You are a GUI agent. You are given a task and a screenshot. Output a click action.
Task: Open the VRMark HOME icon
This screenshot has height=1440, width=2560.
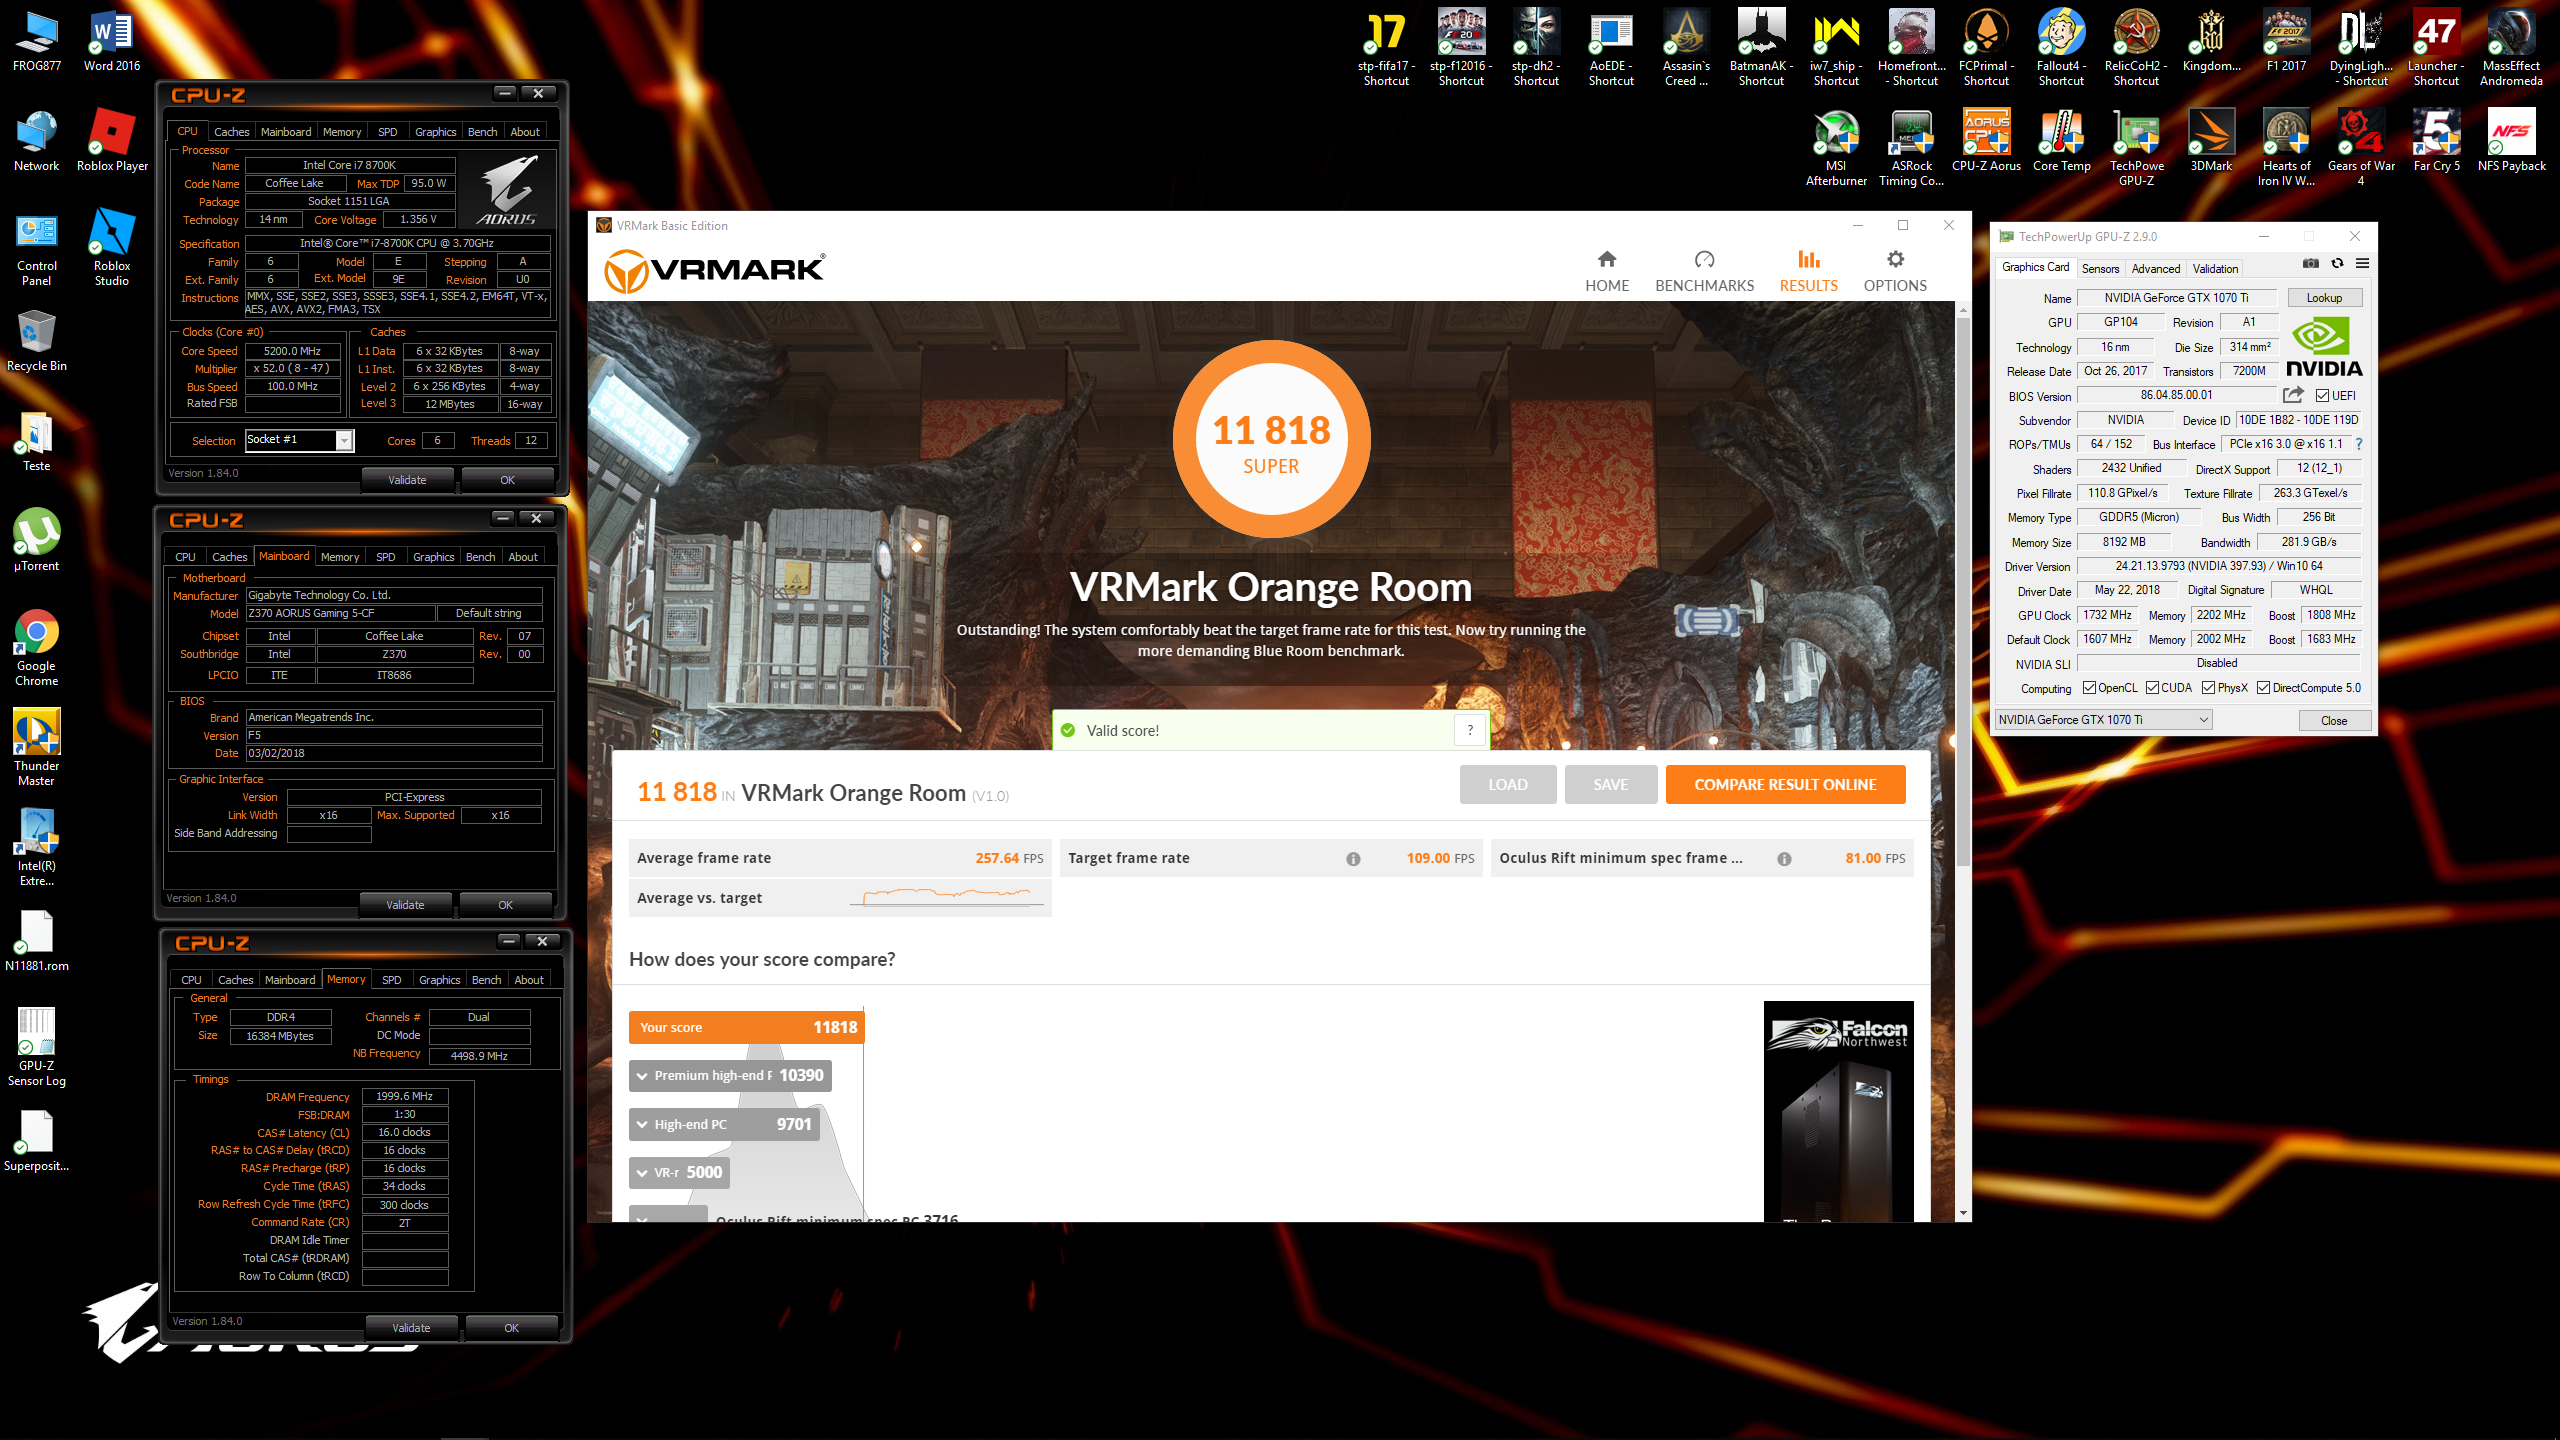point(1607,260)
